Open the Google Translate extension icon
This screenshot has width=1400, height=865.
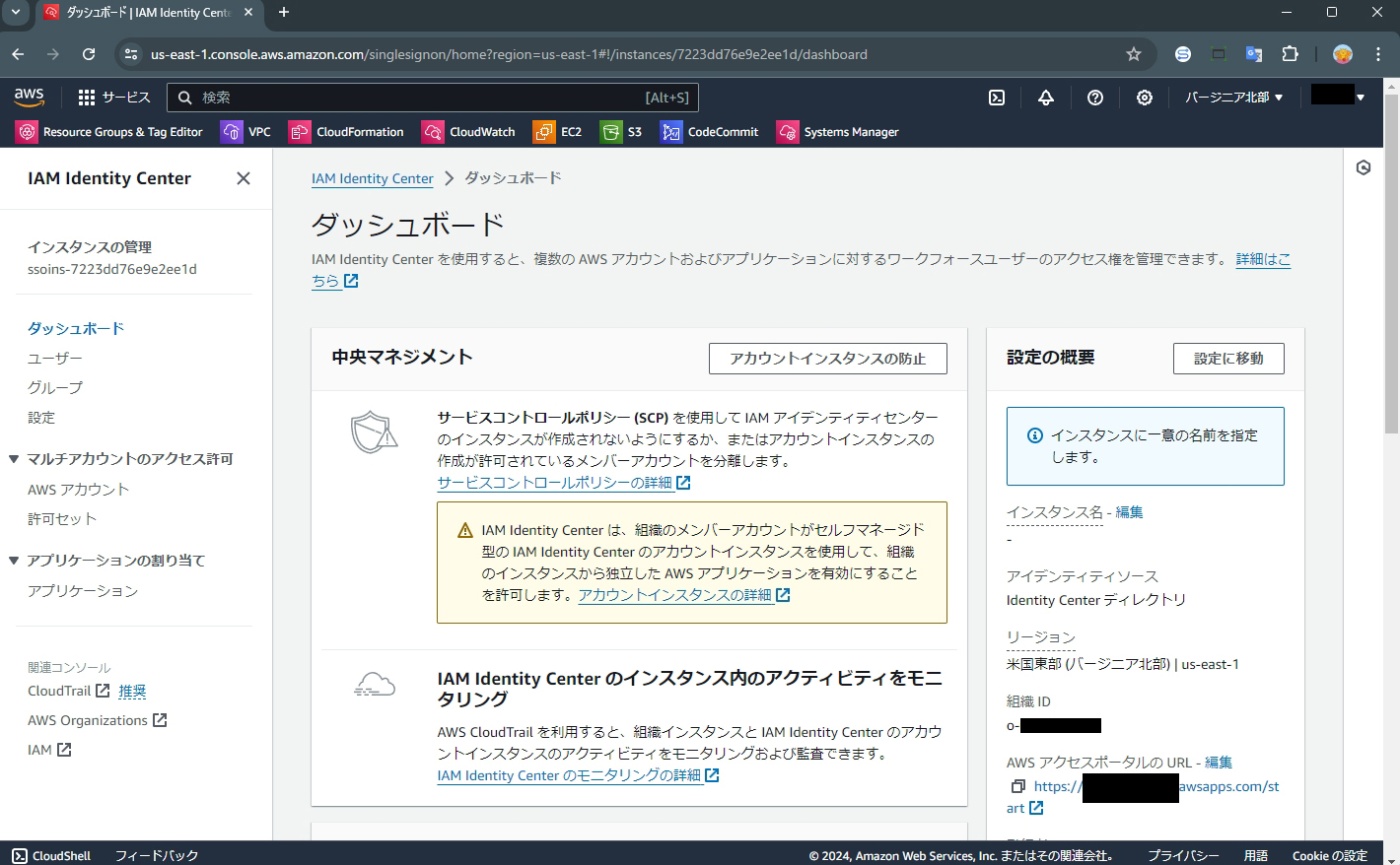[x=1254, y=54]
